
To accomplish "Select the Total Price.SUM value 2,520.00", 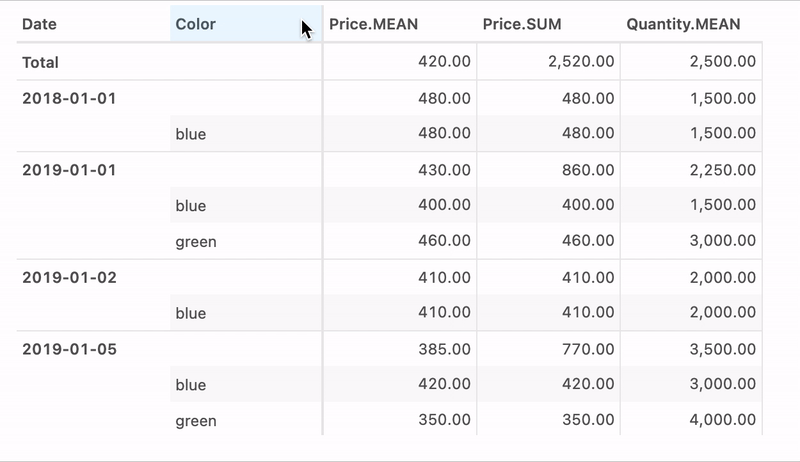I will click(x=581, y=62).
